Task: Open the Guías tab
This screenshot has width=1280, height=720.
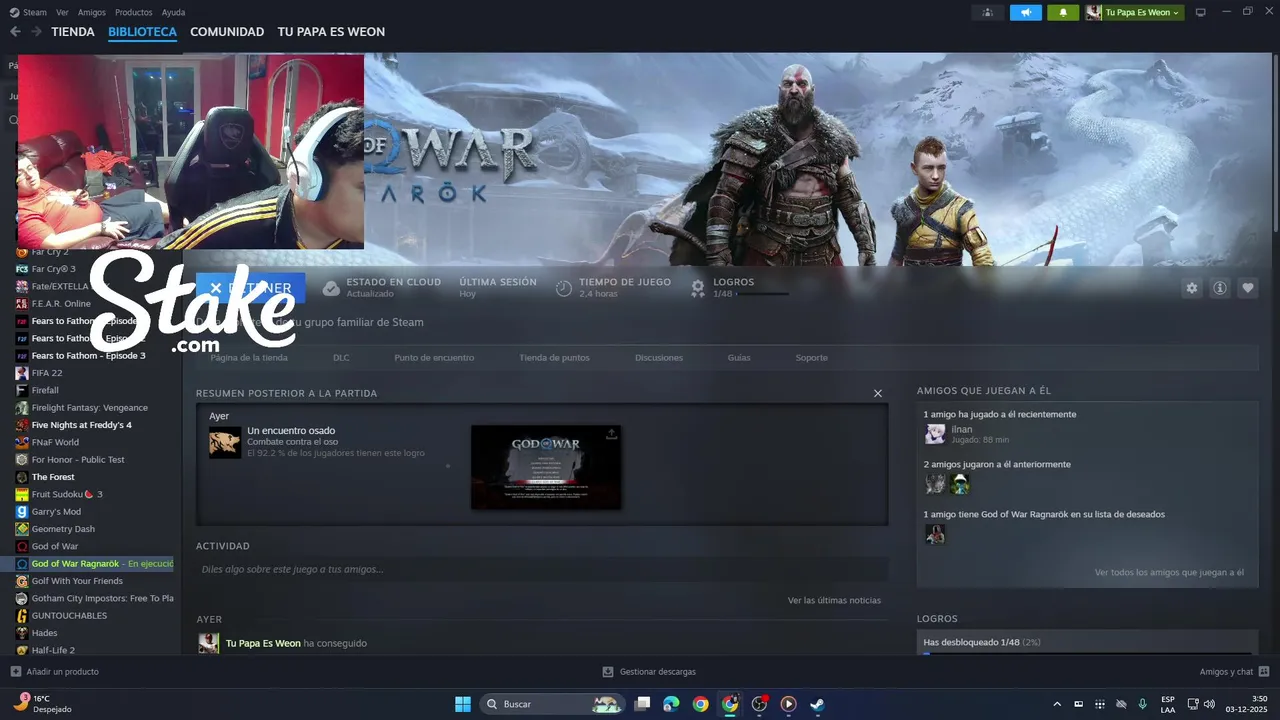Action: 739,357
